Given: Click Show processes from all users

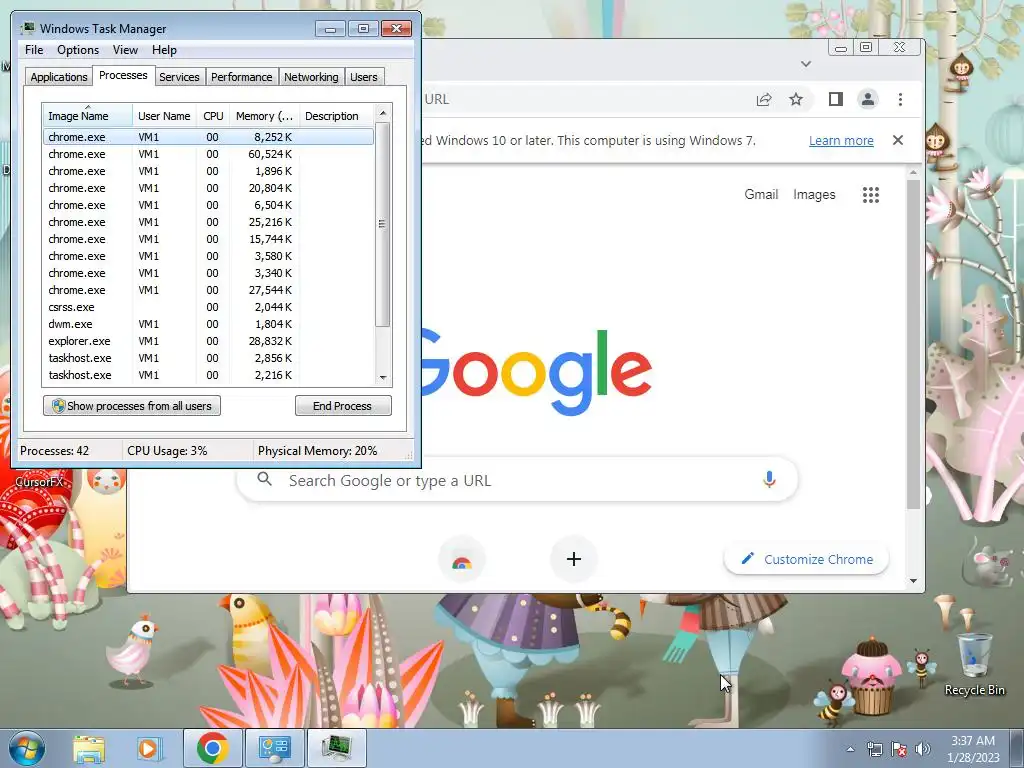Looking at the screenshot, I should point(132,406).
